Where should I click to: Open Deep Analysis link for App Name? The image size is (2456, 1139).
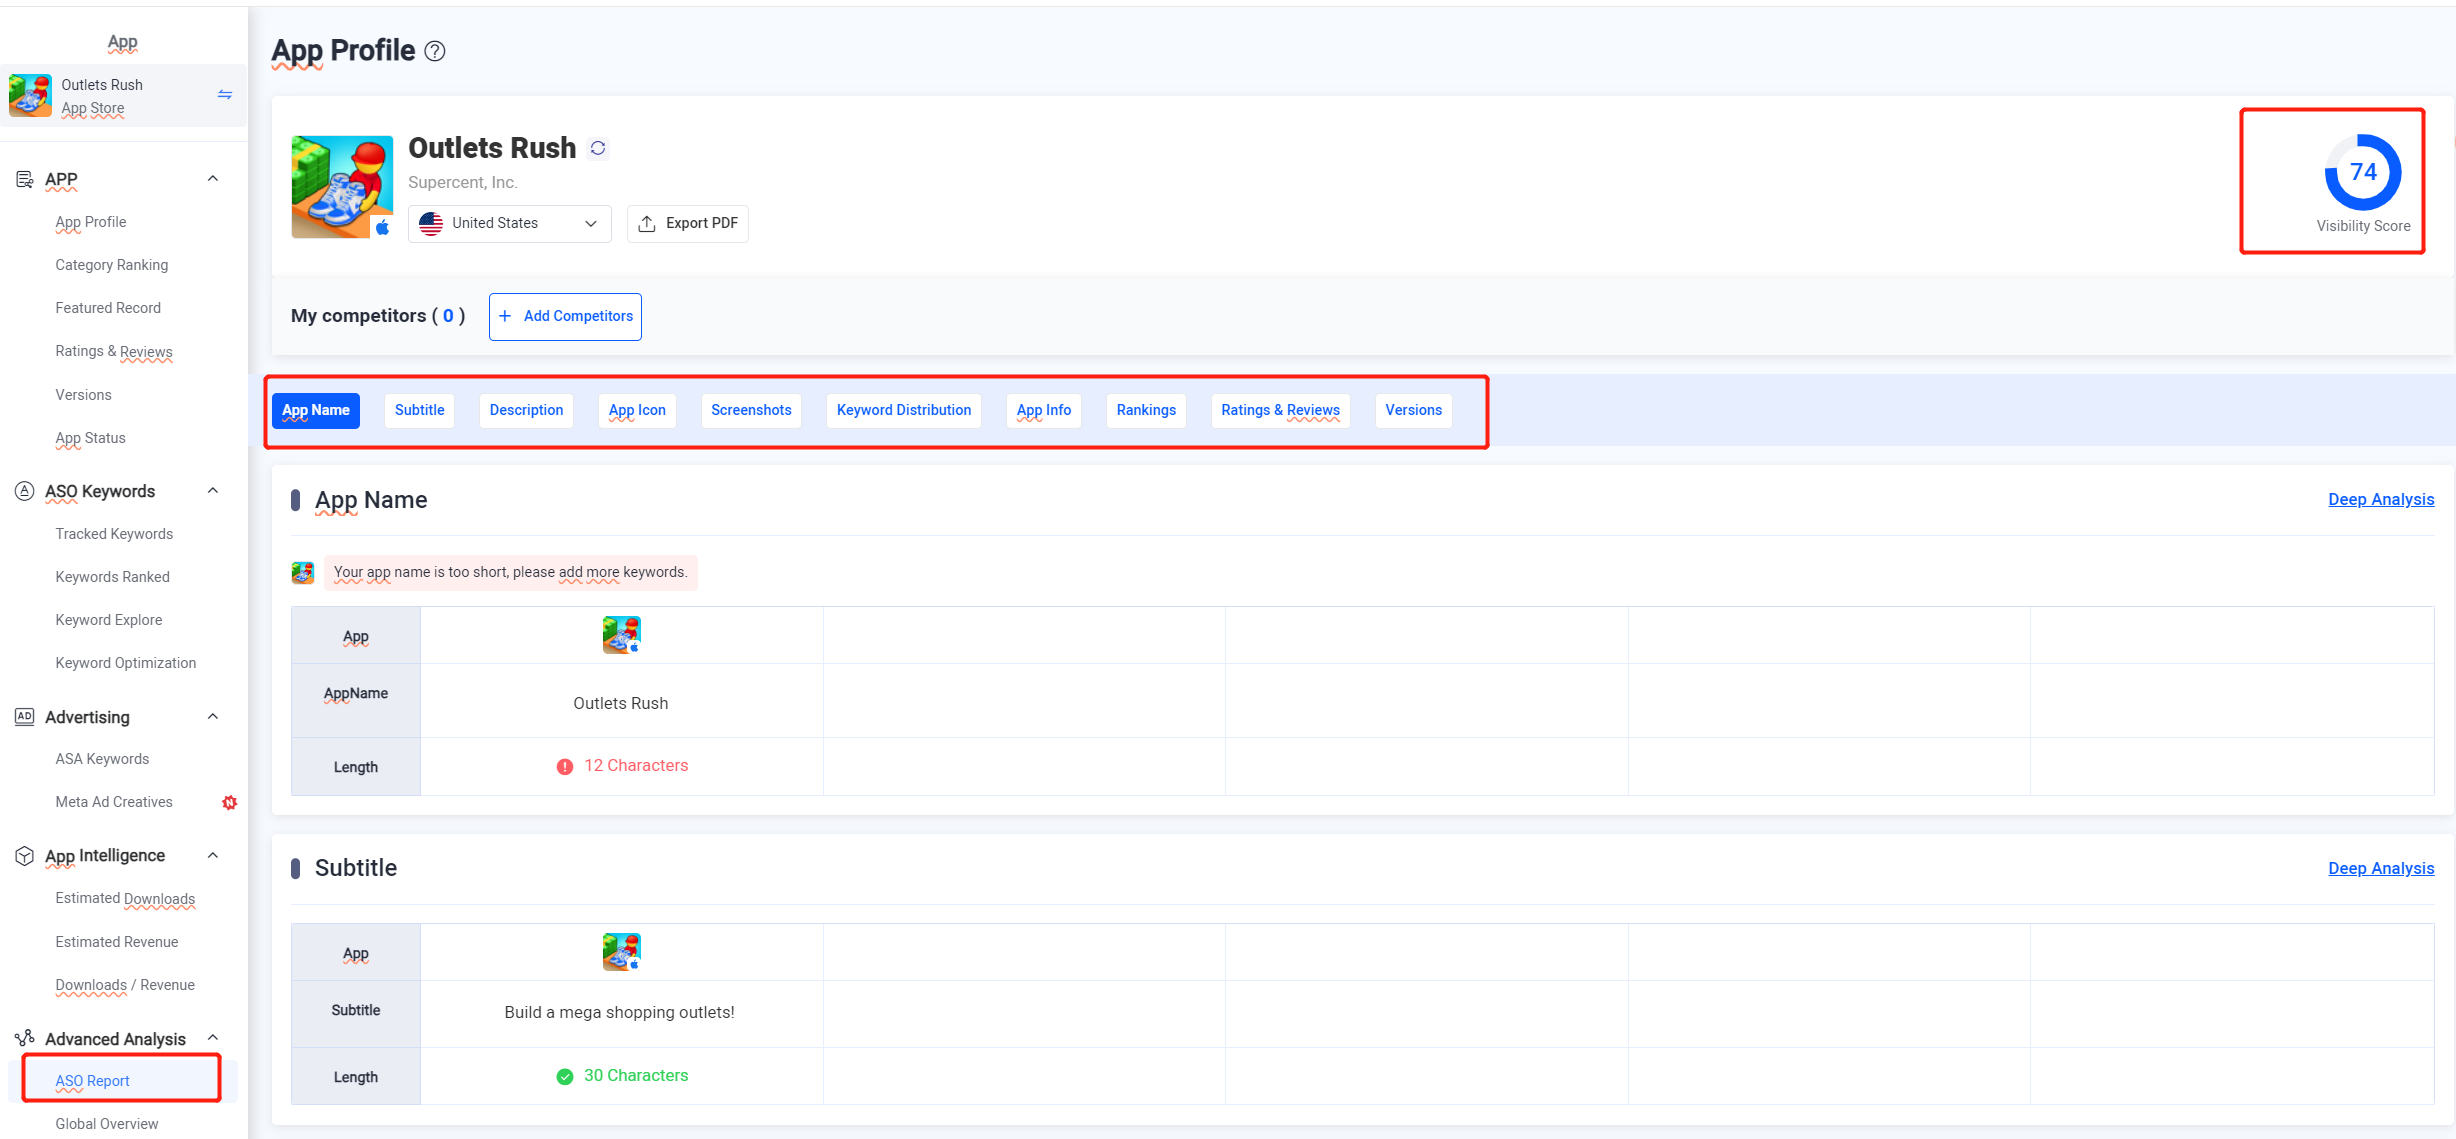pyautogui.click(x=2381, y=499)
